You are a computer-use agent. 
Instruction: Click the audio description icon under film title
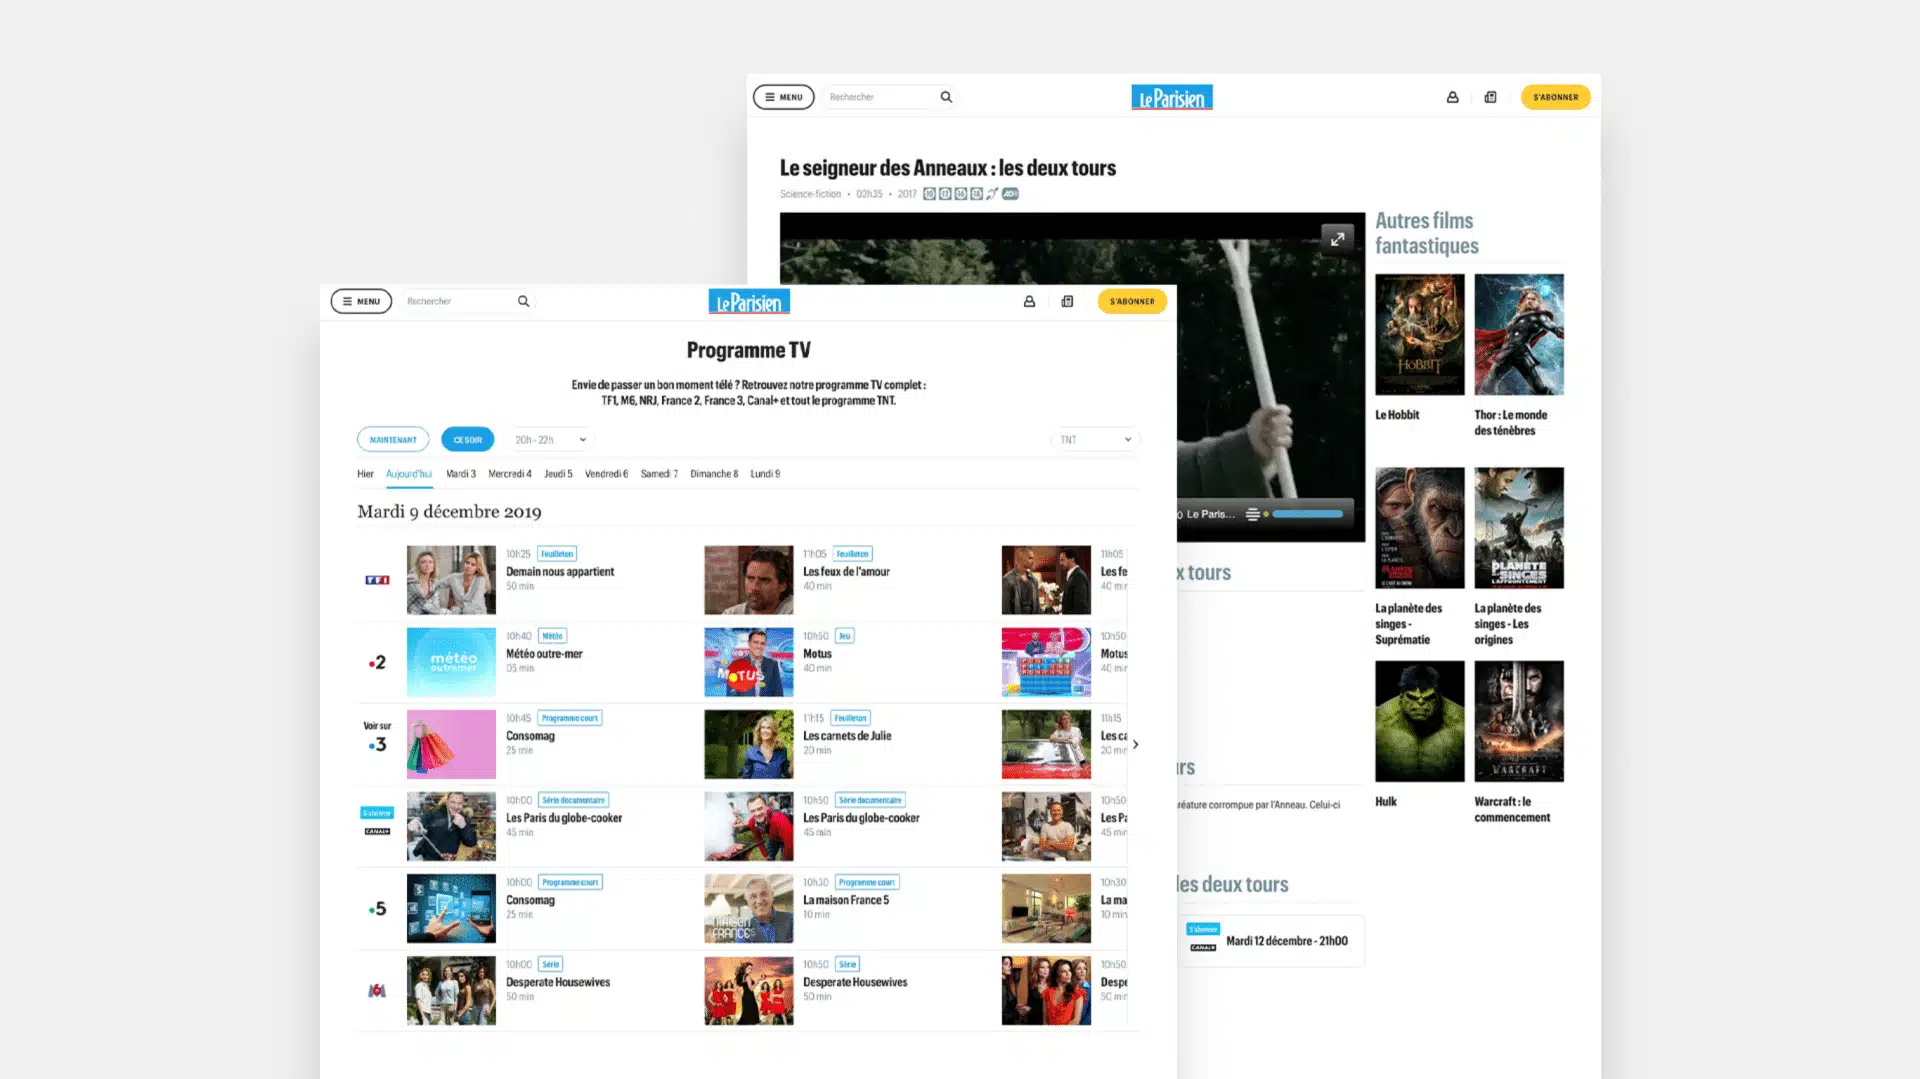coord(1010,194)
